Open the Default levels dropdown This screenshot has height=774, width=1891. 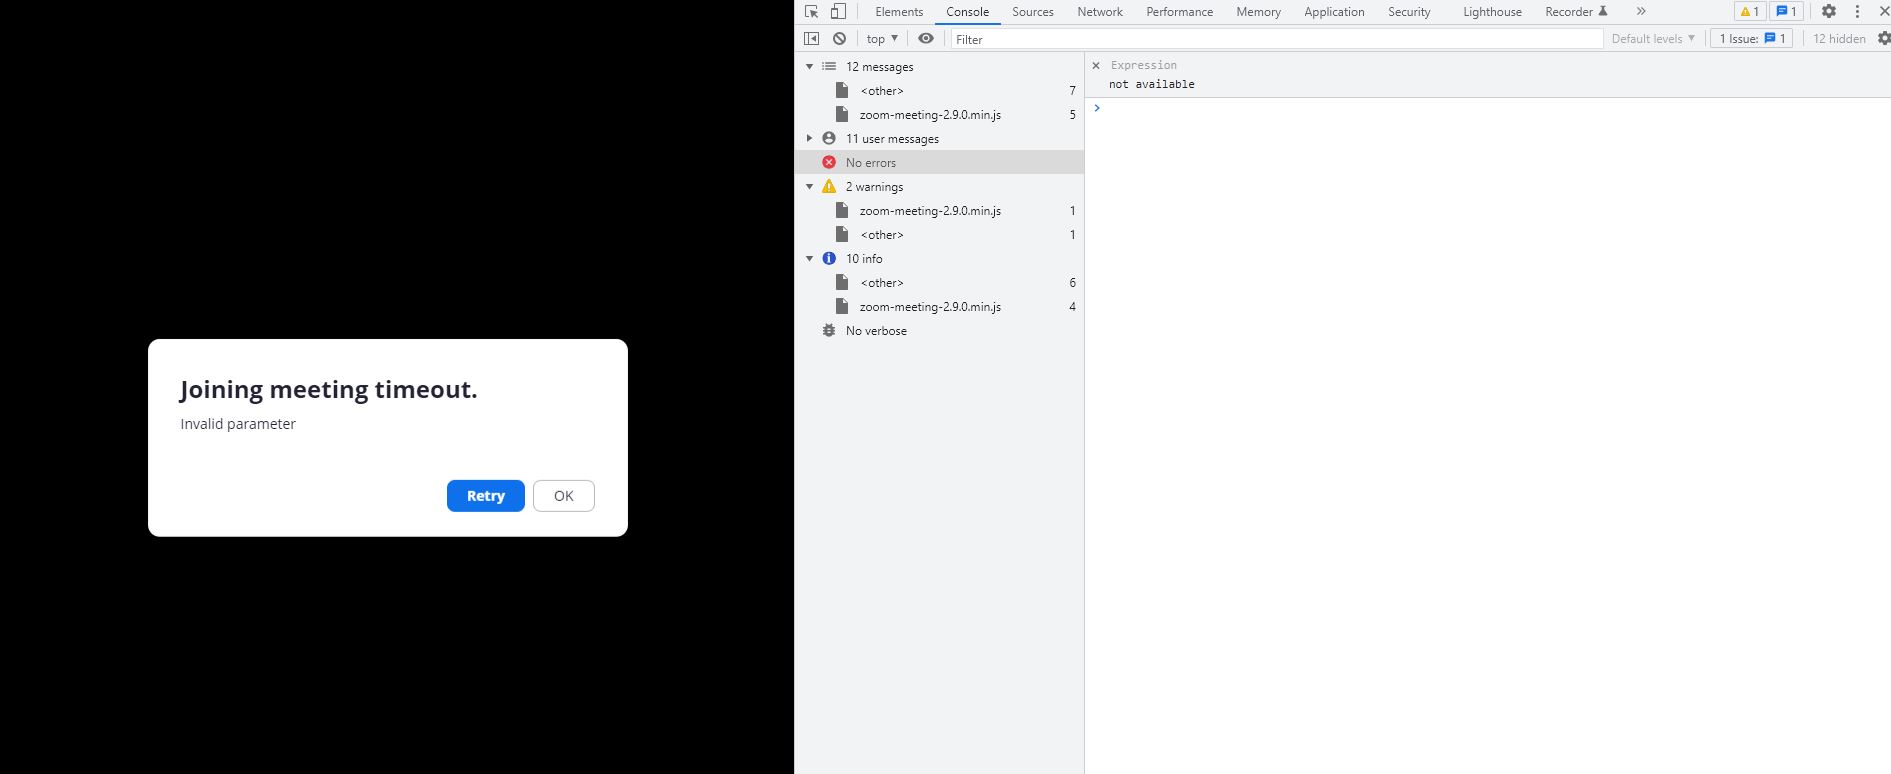1653,39
